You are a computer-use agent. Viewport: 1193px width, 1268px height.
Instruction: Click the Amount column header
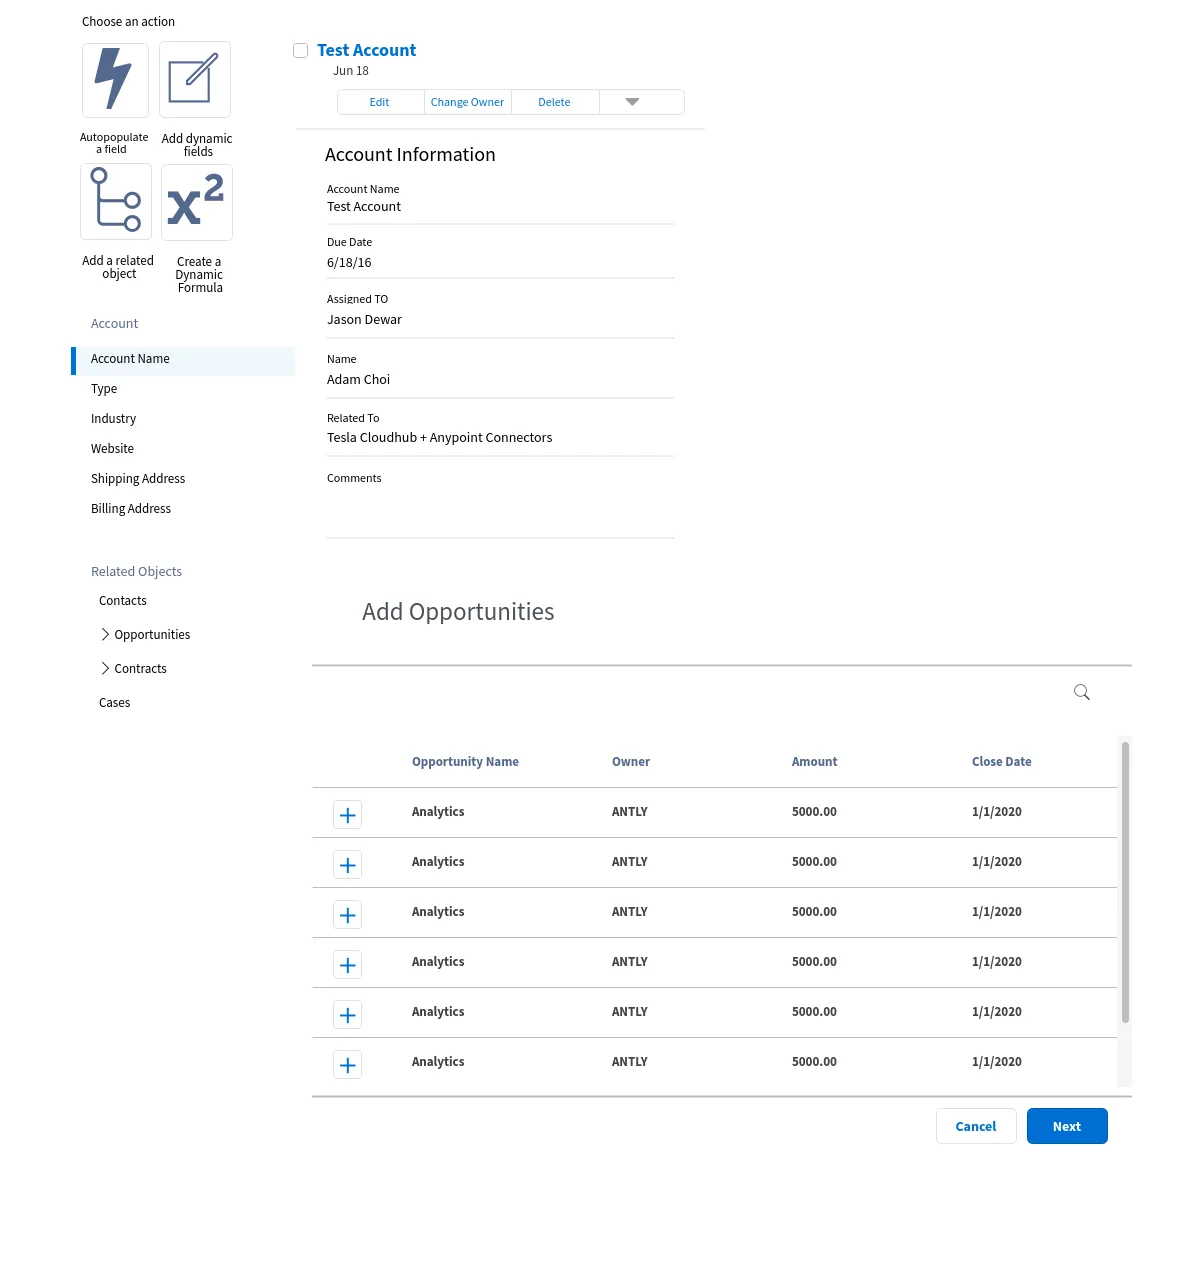814,762
